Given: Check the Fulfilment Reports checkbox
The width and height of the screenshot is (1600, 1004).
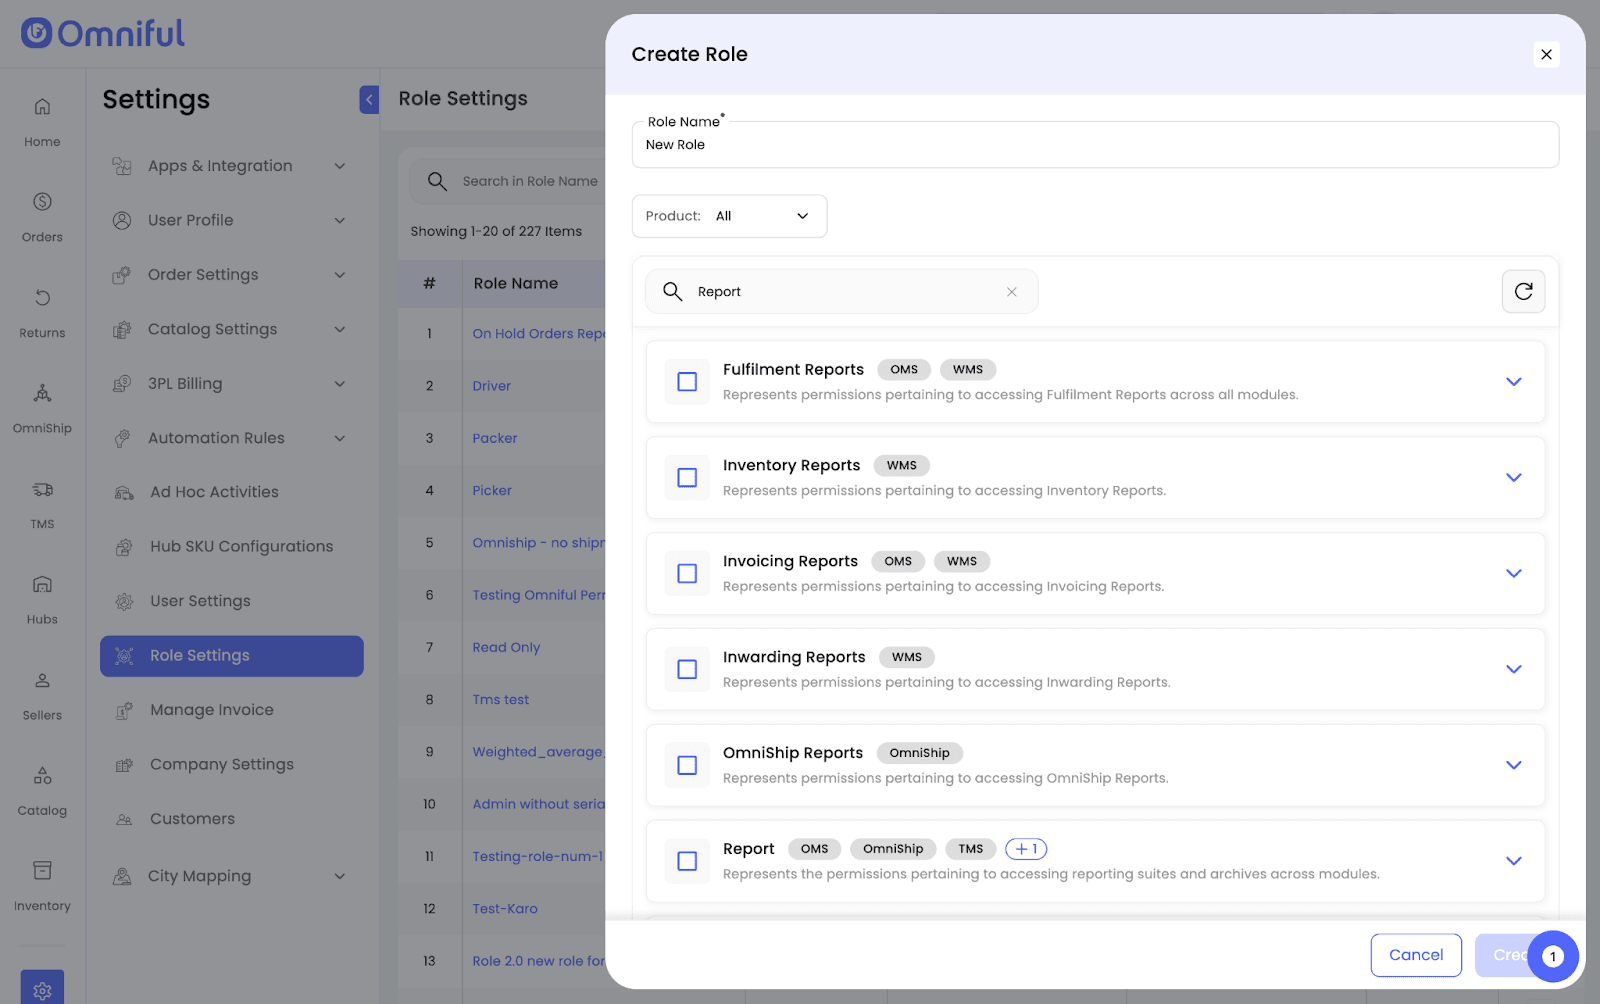Looking at the screenshot, I should pyautogui.click(x=687, y=382).
